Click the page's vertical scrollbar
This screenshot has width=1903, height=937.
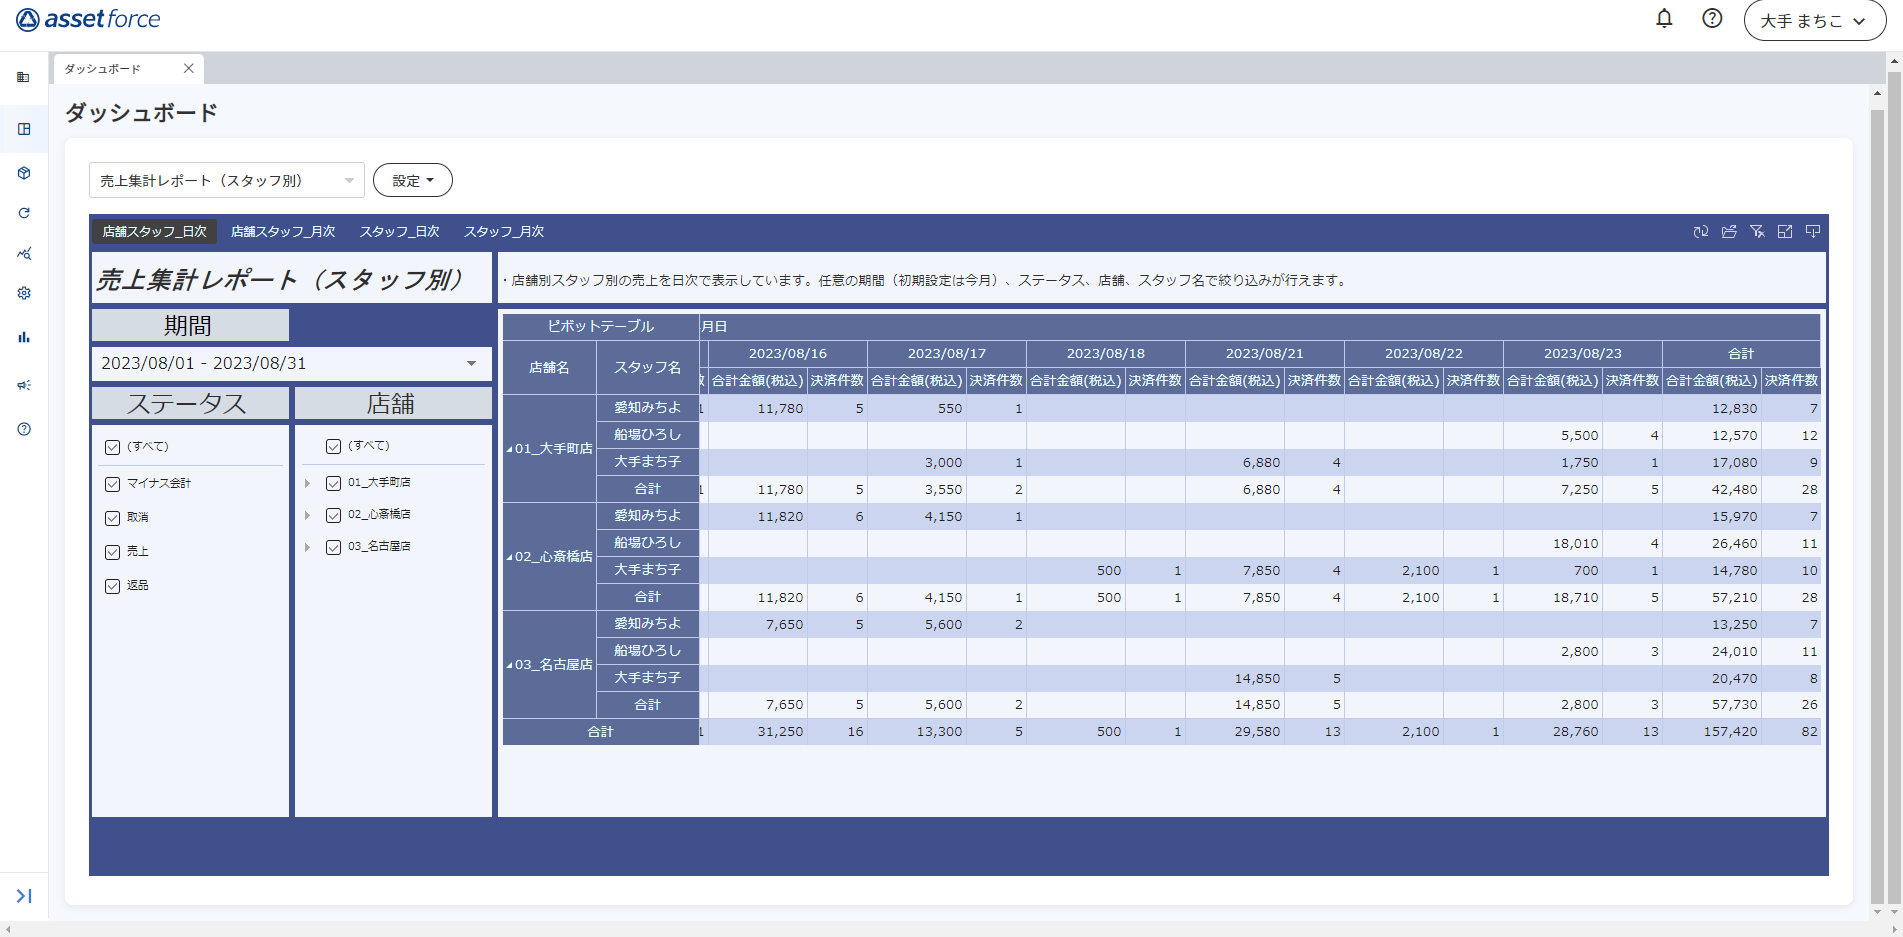[1877, 500]
